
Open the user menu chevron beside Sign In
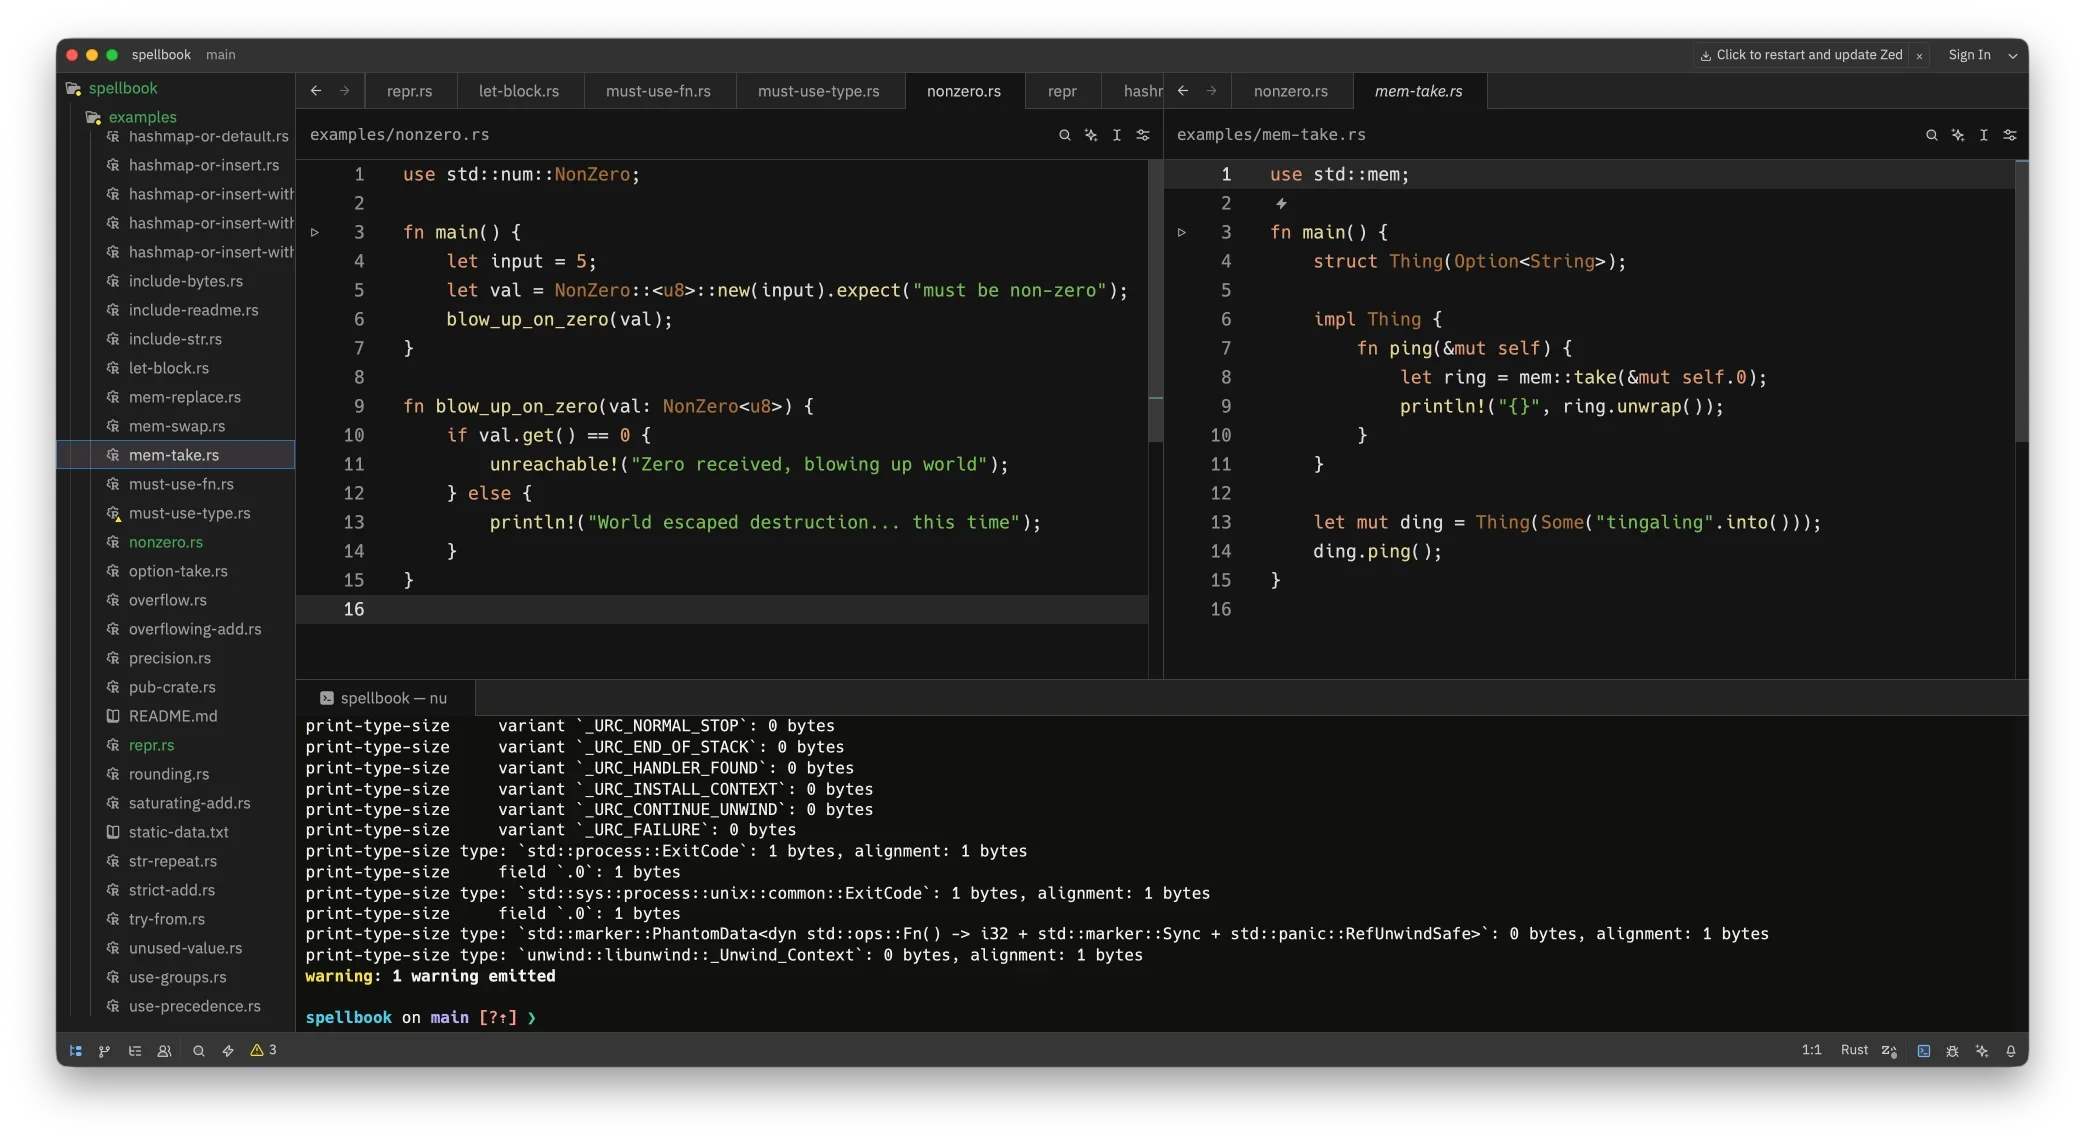(2012, 55)
